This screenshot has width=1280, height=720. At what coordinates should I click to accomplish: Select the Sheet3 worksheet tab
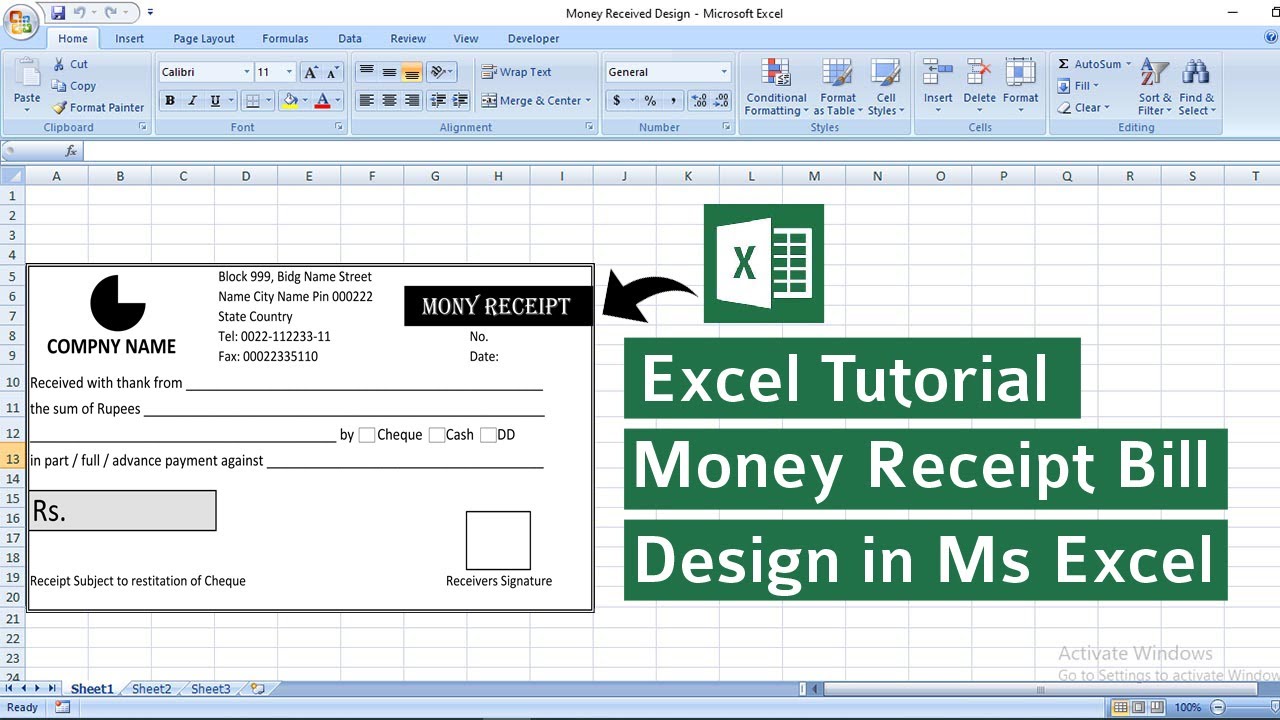[211, 689]
